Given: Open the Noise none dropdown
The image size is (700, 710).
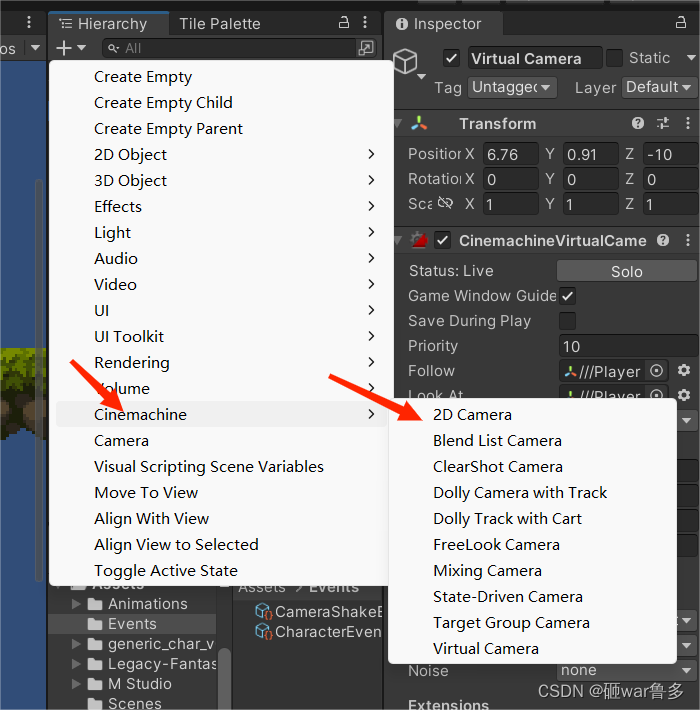Looking at the screenshot, I should tap(627, 670).
